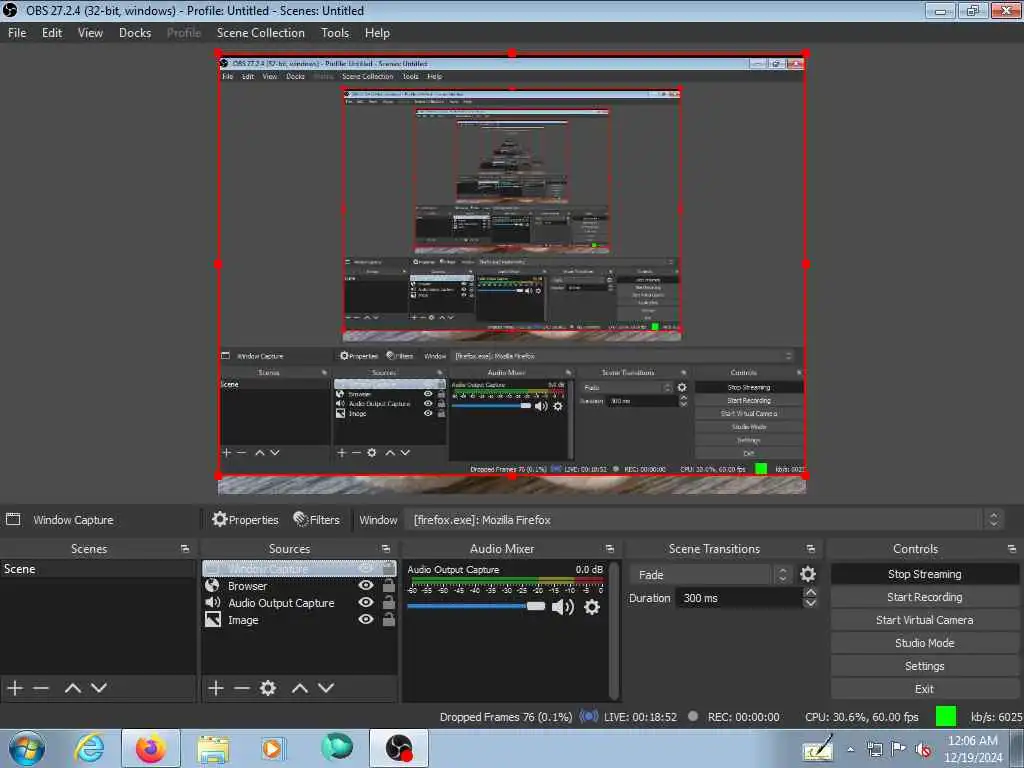Toggle visibility of Window Capture source

click(366, 568)
